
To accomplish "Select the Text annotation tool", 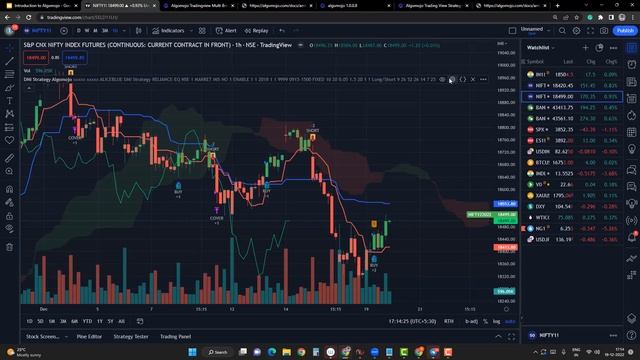I will 9,100.
